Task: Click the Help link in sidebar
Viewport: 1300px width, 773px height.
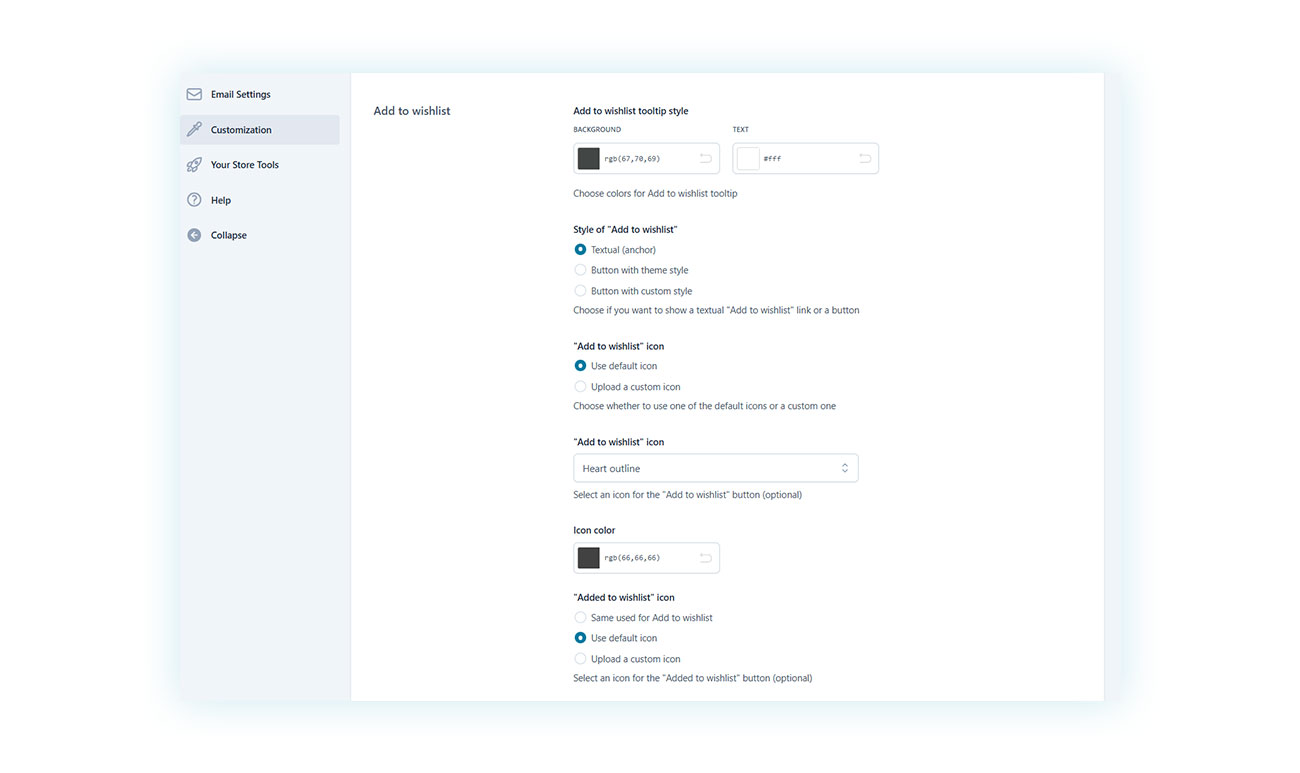Action: click(221, 200)
